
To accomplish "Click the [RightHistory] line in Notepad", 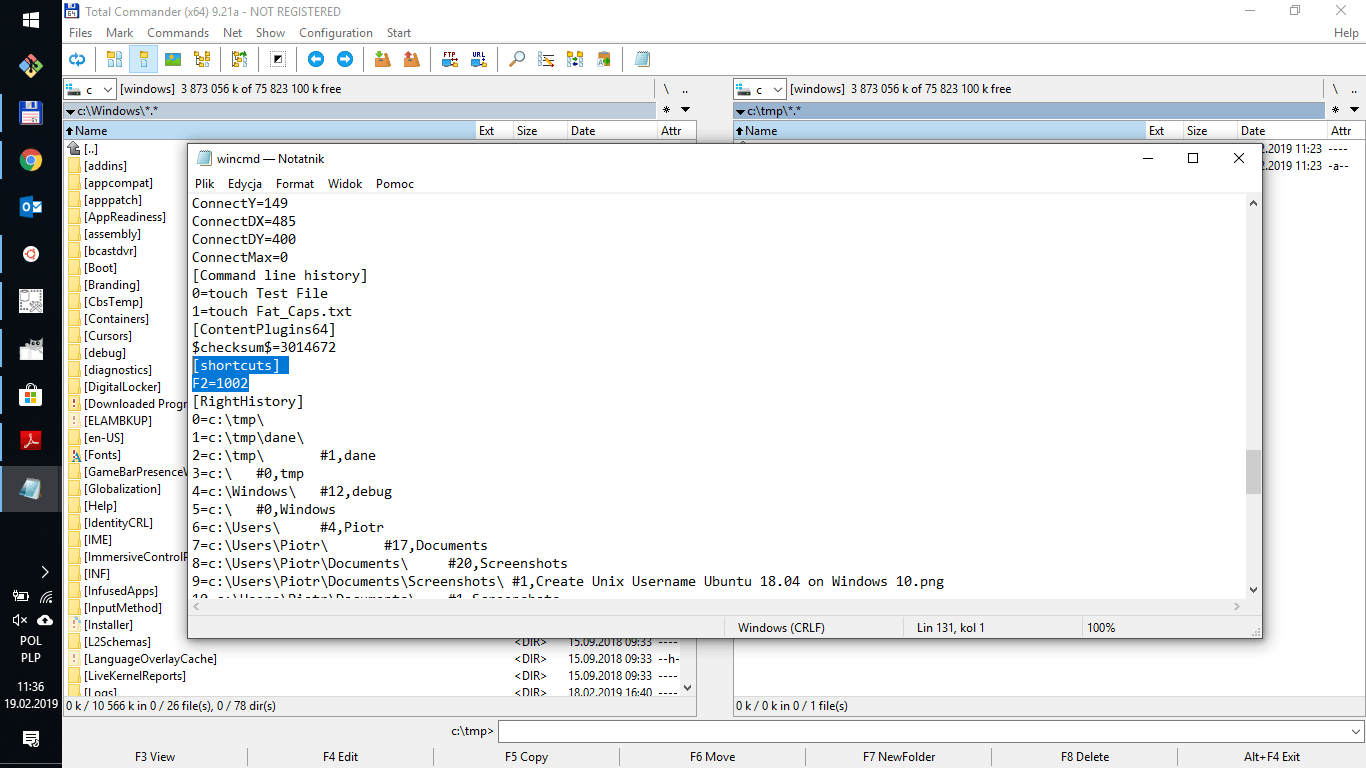I will click(248, 401).
